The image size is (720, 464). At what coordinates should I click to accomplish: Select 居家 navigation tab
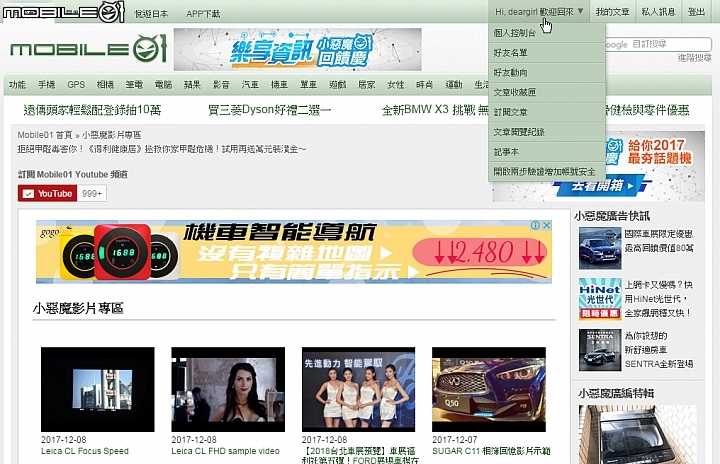(x=366, y=85)
